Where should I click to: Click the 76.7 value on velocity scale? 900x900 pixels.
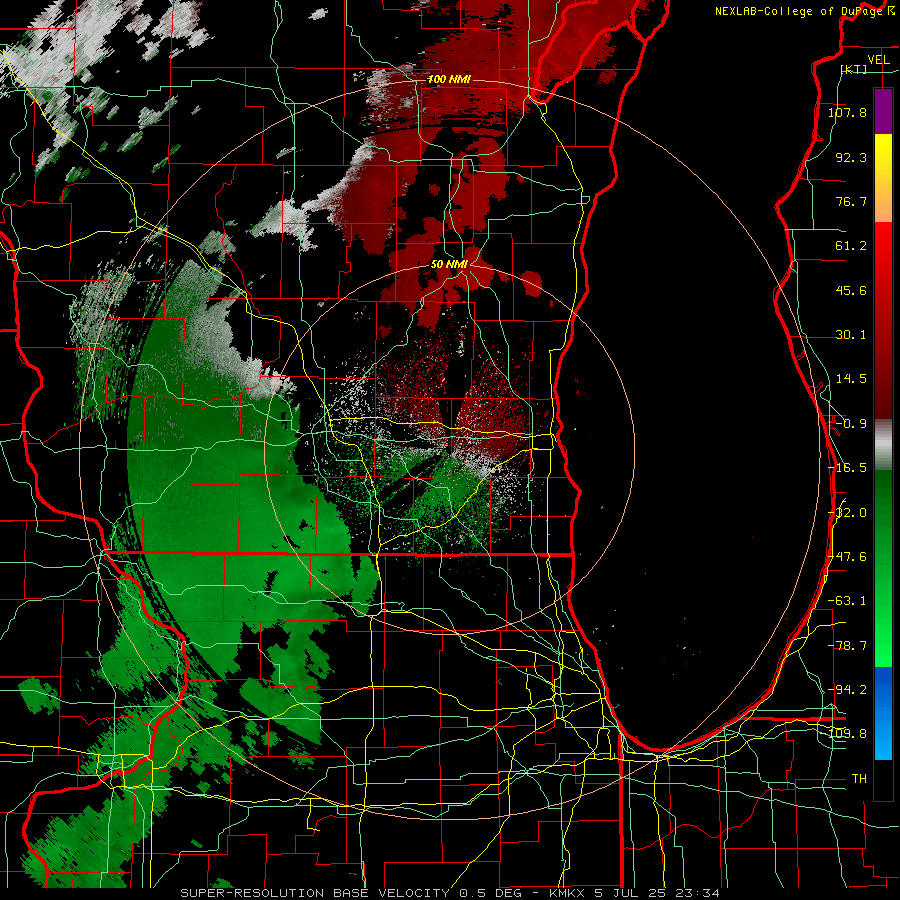pos(851,201)
